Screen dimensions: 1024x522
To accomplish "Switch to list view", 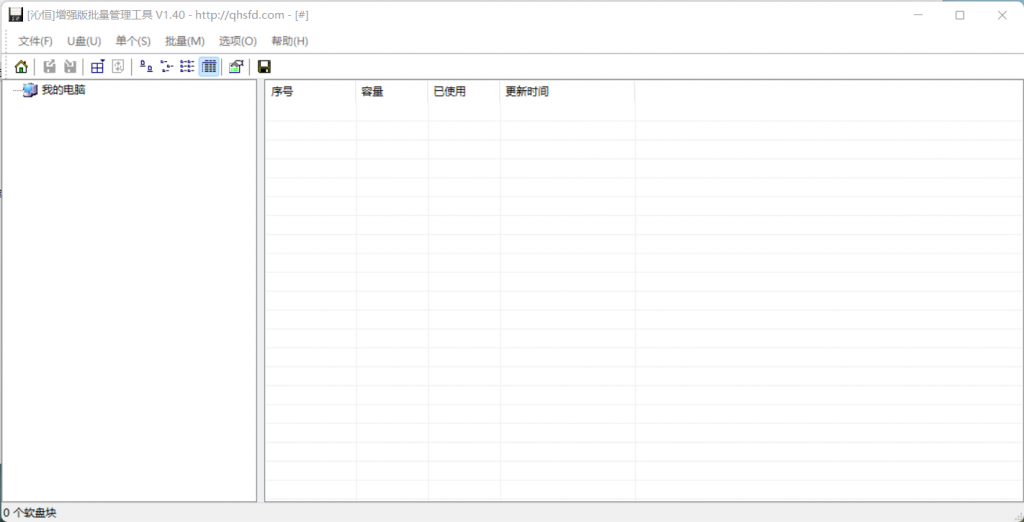I will [x=187, y=67].
